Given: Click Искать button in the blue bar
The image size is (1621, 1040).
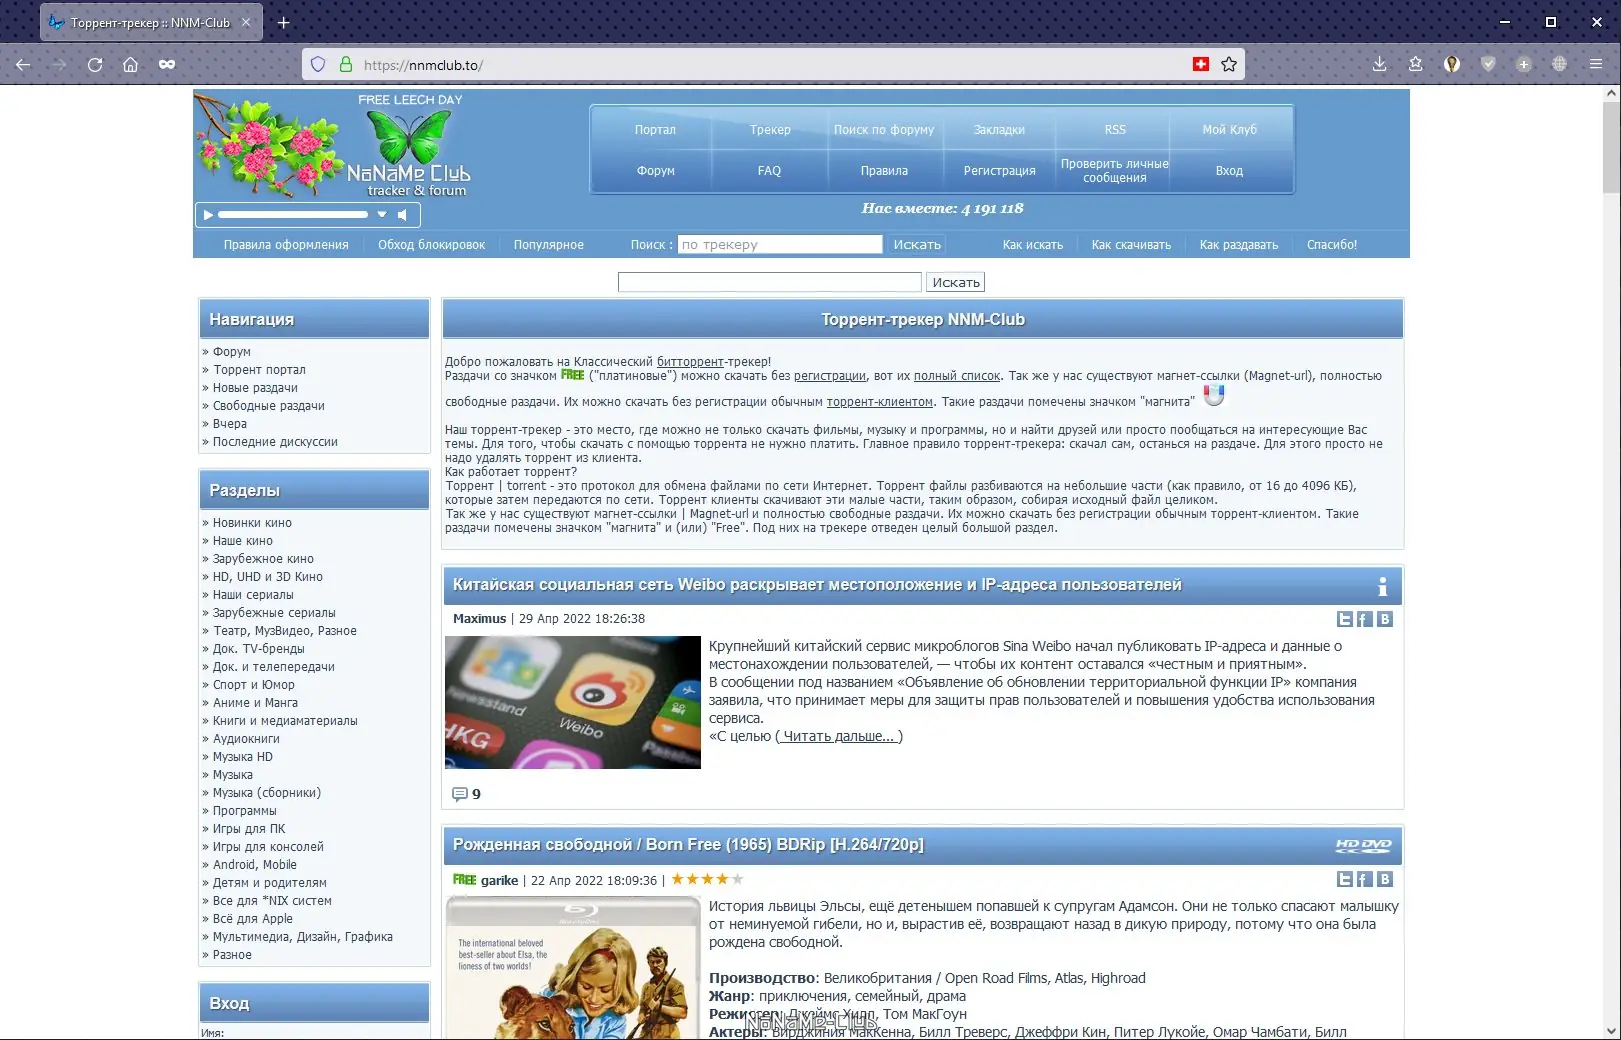Looking at the screenshot, I should coord(917,245).
